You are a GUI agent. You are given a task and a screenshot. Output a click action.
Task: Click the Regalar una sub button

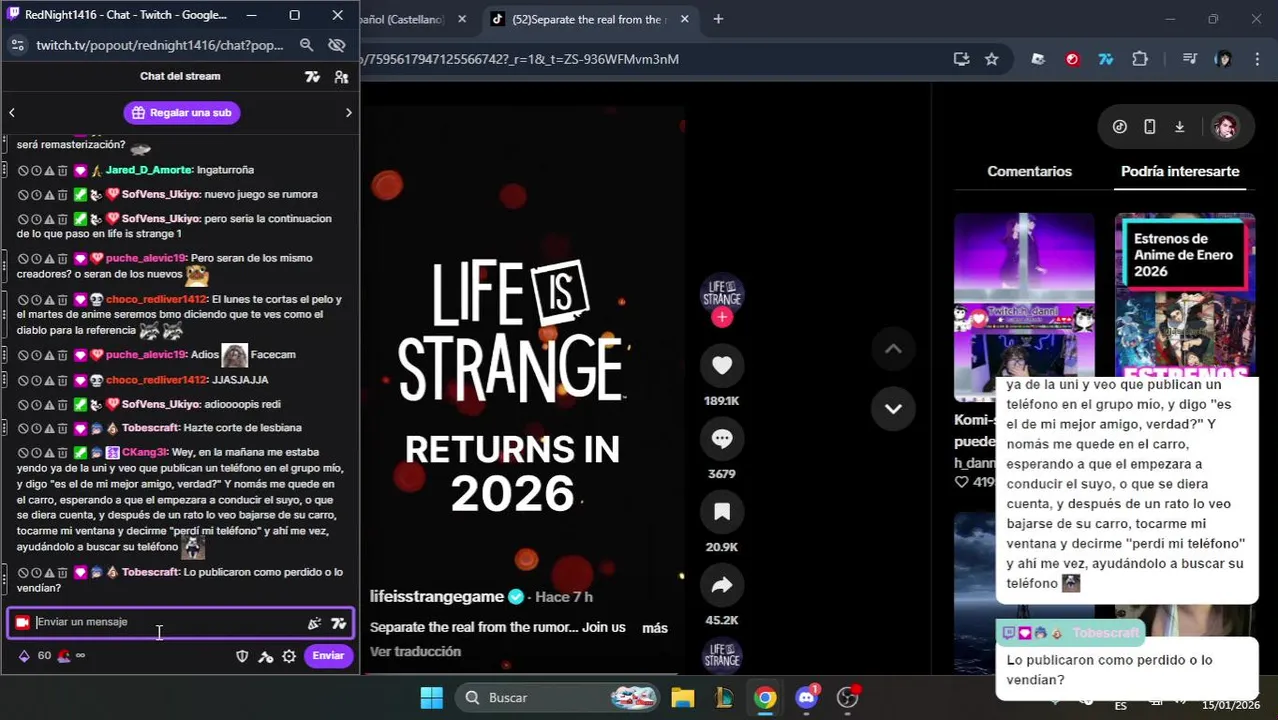pyautogui.click(x=181, y=113)
